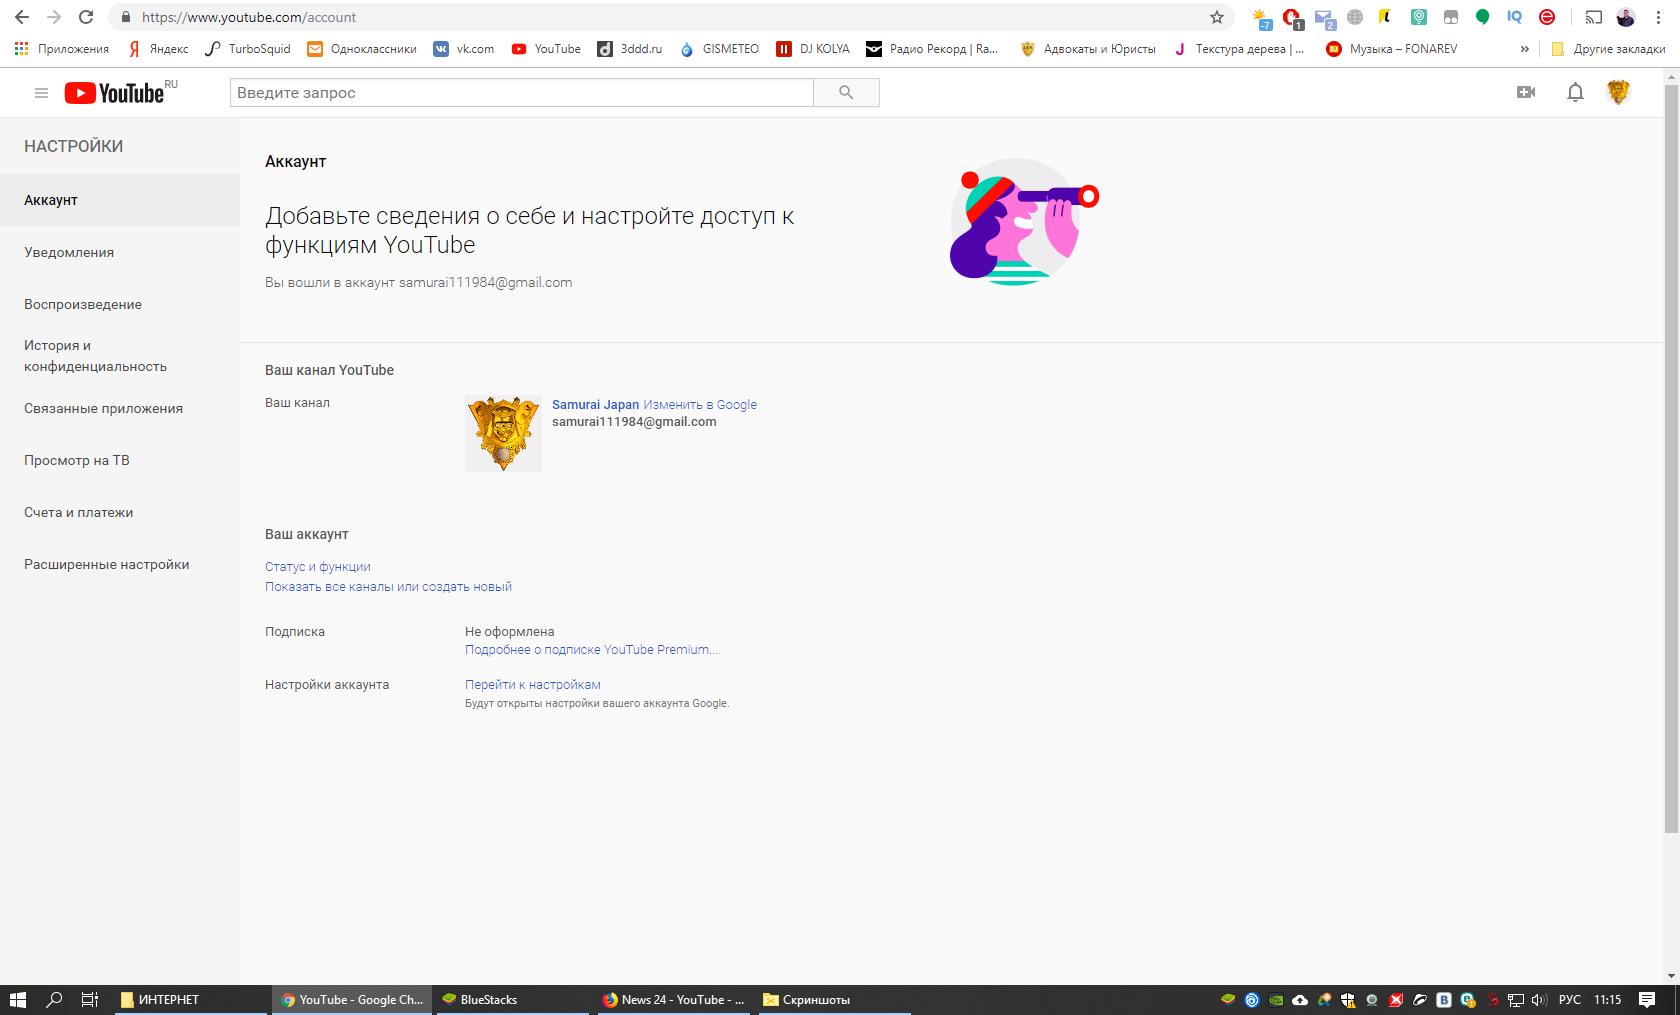
Task: Open the notifications bell
Action: [x=1575, y=93]
